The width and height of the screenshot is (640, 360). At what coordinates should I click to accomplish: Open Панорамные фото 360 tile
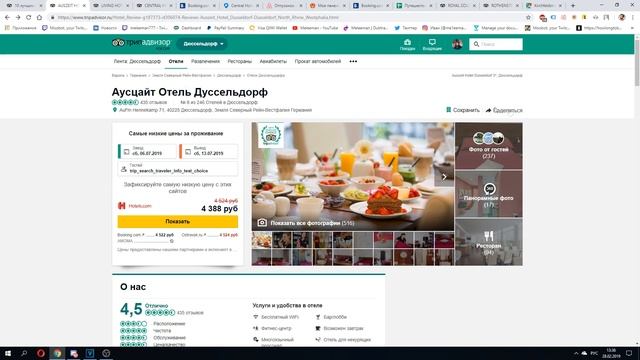[489, 194]
